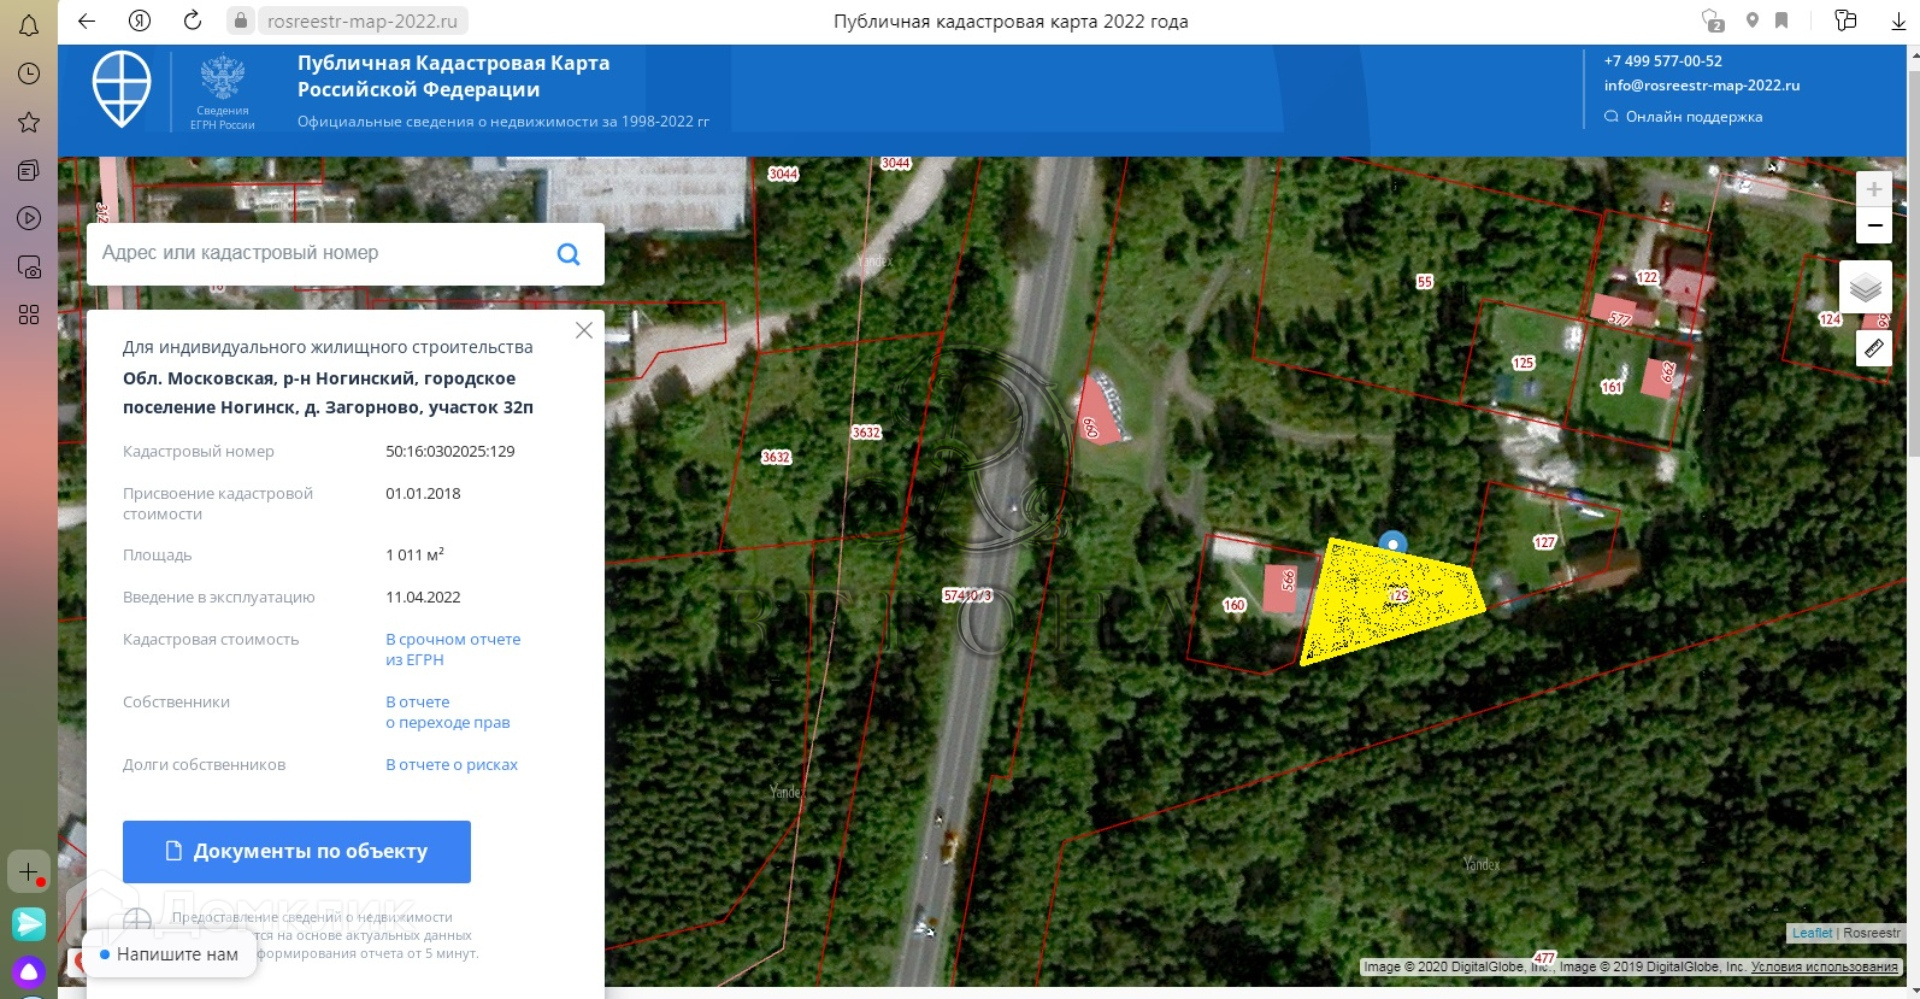Open the "В отчете о рисках" link
Image resolution: width=1920 pixels, height=999 pixels.
pos(452,765)
